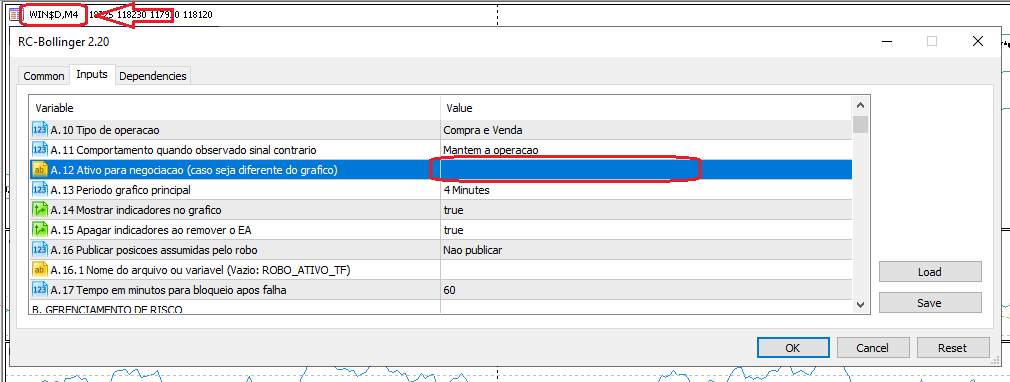Click the A.16 Publicar posicoes row icon

(39, 250)
